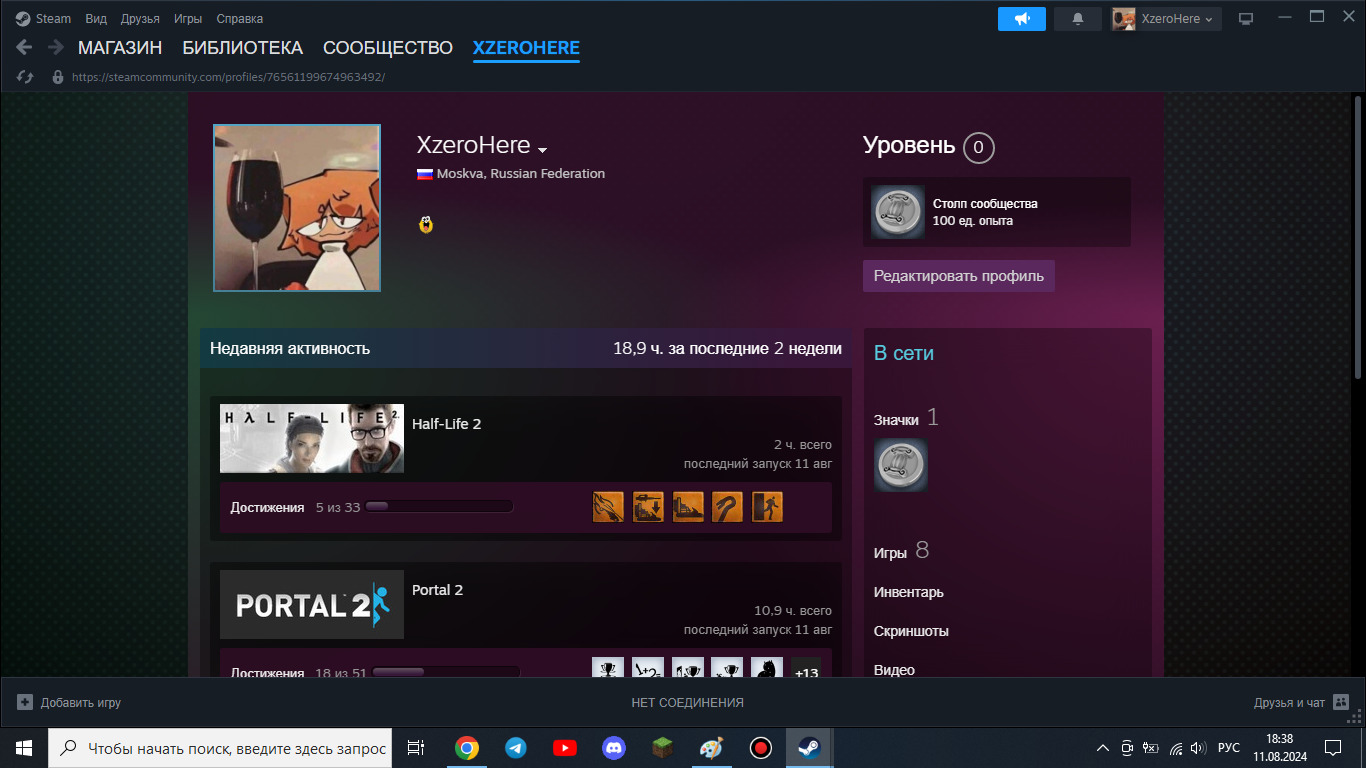Open the Игры menu

(x=188, y=19)
